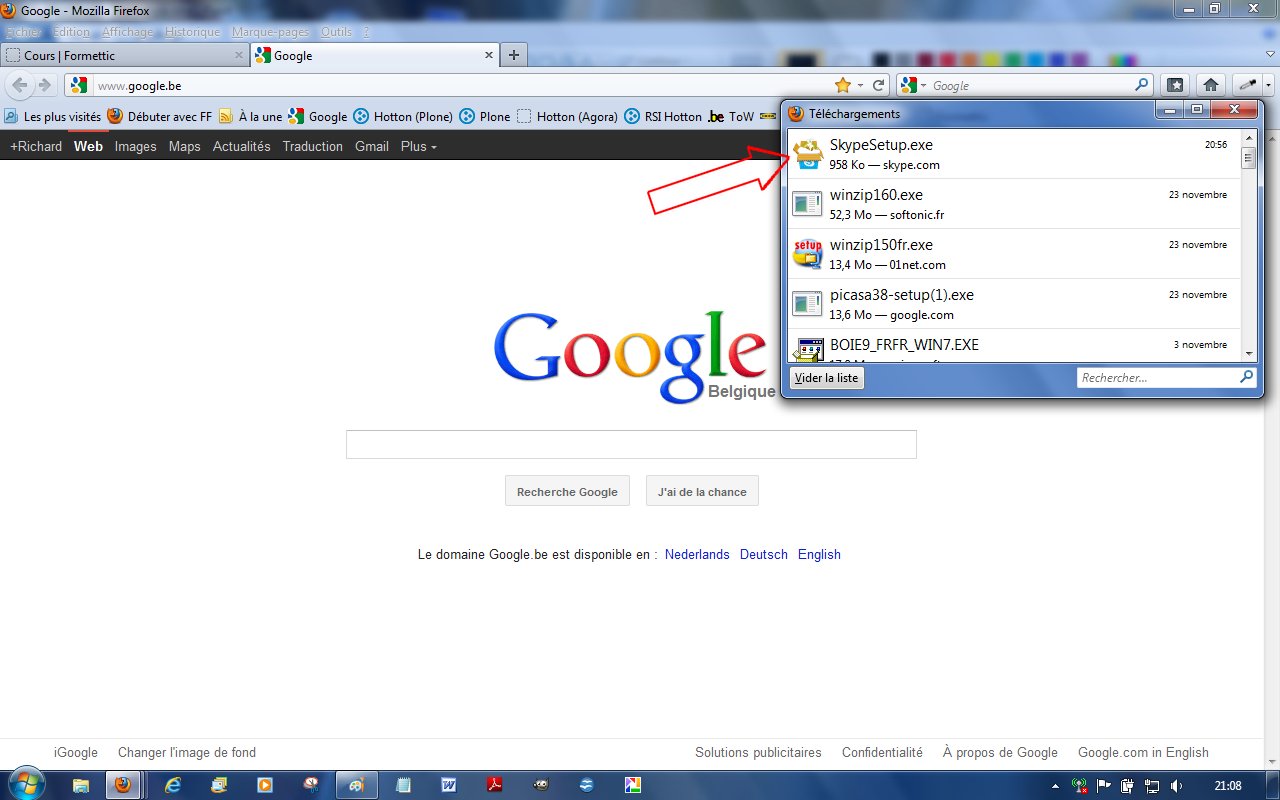The height and width of the screenshot is (800, 1280).
Task: Click the downloads list scrollbar down arrow
Action: click(x=1249, y=353)
